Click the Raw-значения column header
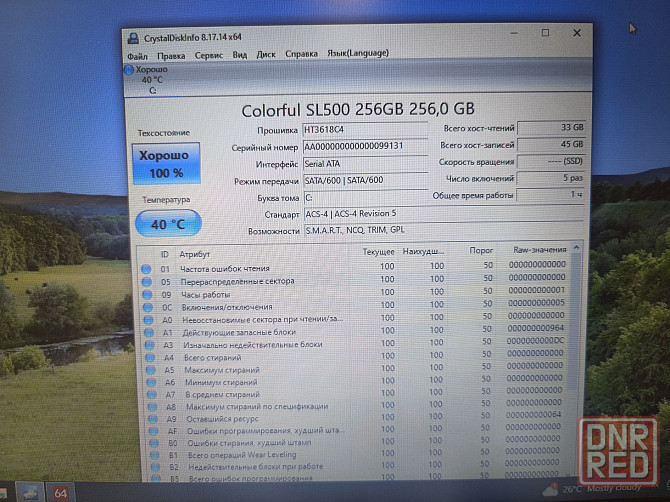670x502 pixels. (x=540, y=250)
